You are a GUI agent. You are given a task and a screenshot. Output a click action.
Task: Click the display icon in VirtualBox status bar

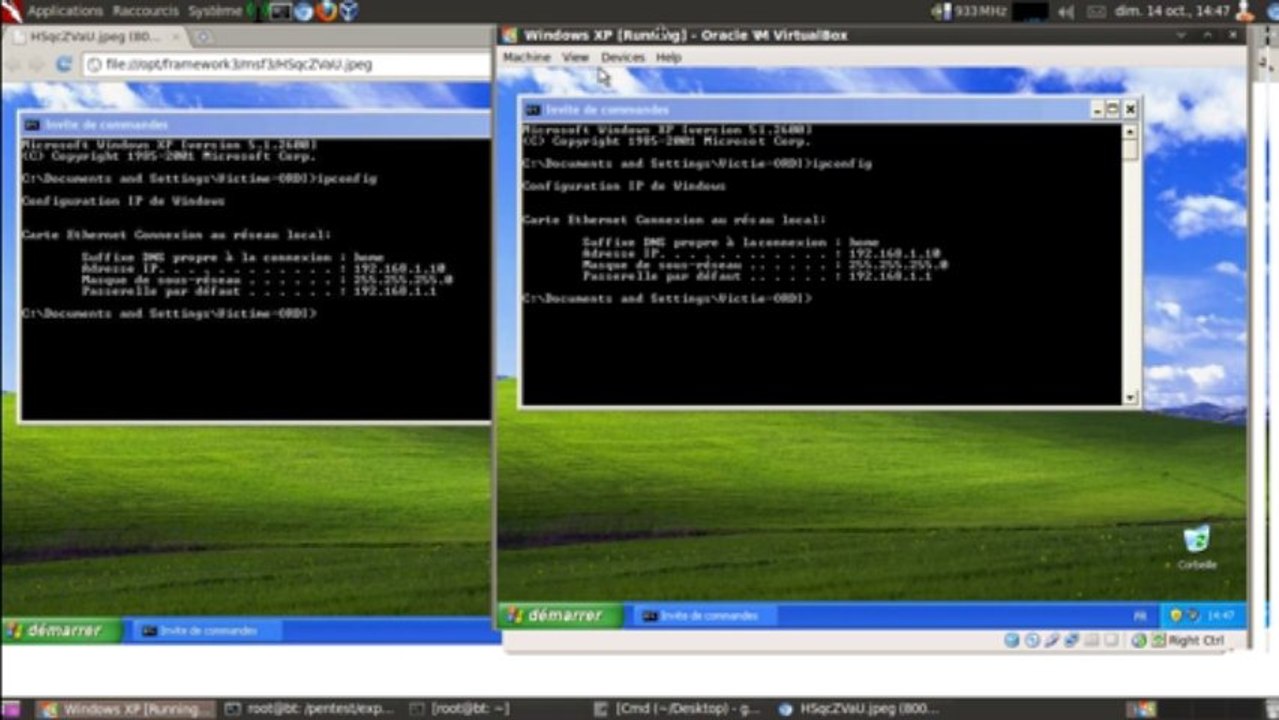(x=1112, y=640)
